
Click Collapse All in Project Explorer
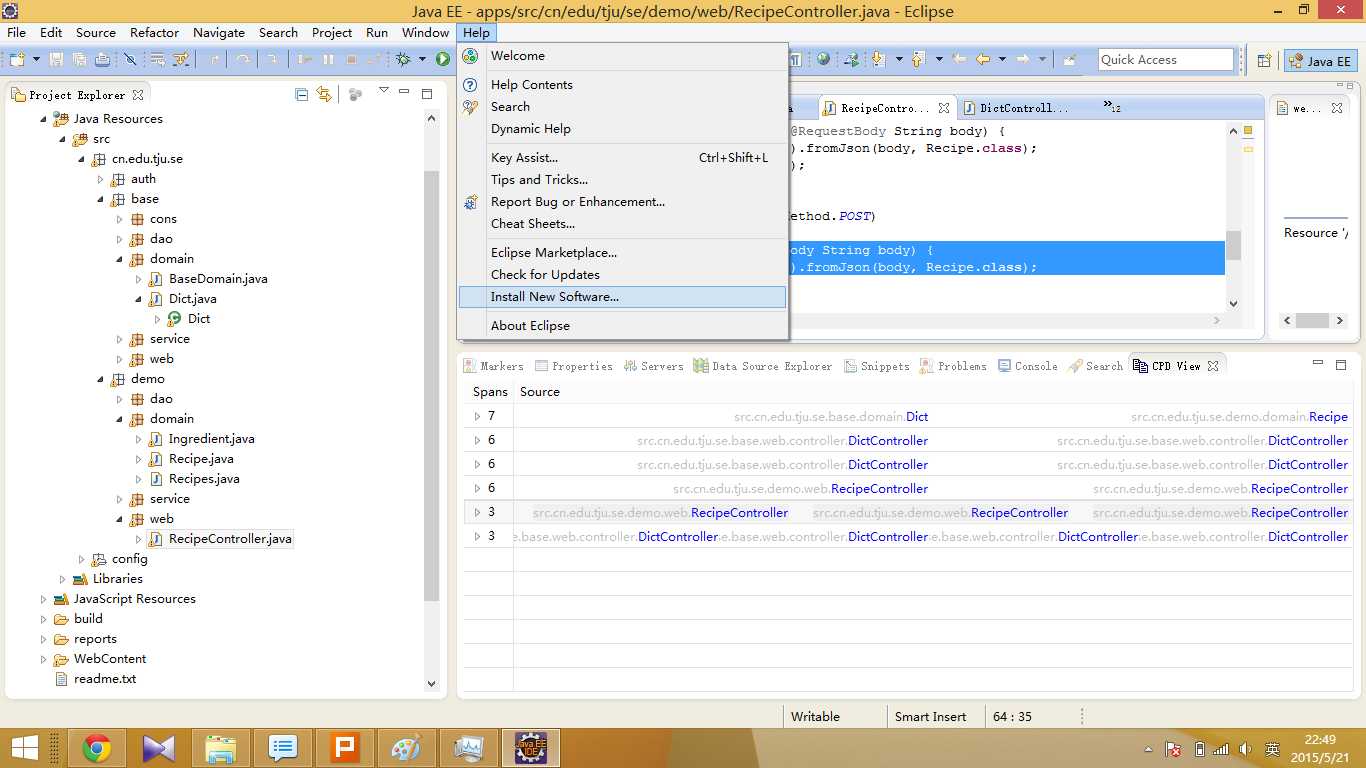301,95
